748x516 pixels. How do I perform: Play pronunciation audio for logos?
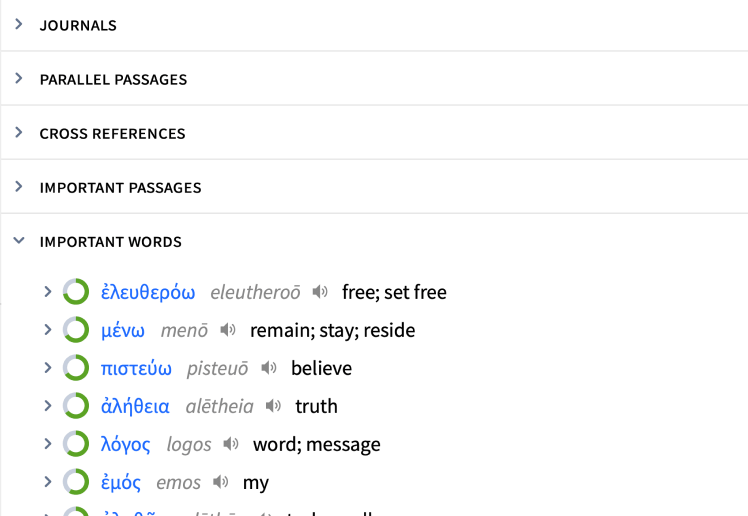point(231,444)
